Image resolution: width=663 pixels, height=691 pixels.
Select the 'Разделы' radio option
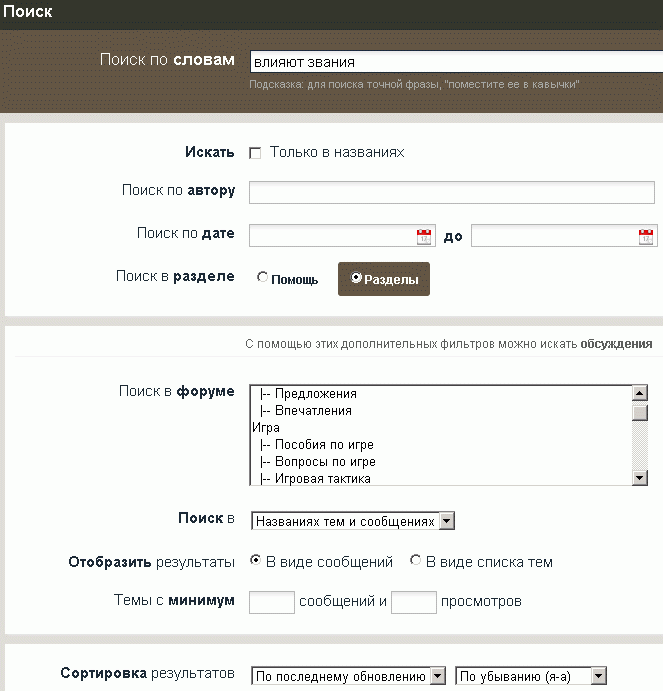point(356,277)
